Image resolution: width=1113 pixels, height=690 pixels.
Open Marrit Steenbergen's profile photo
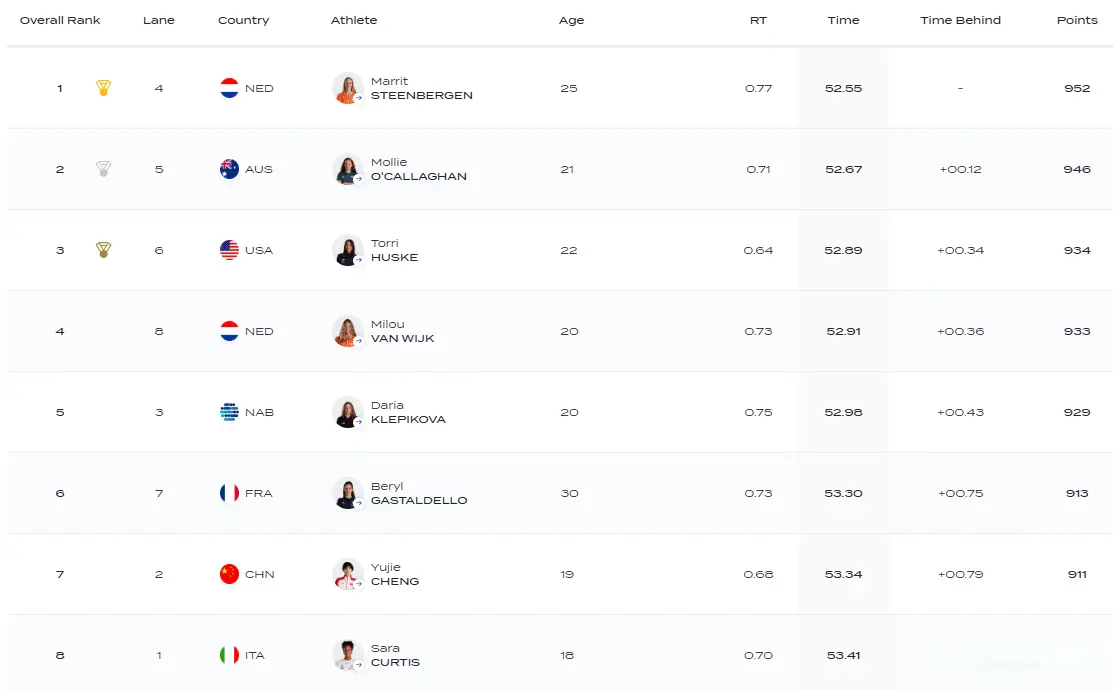347,88
